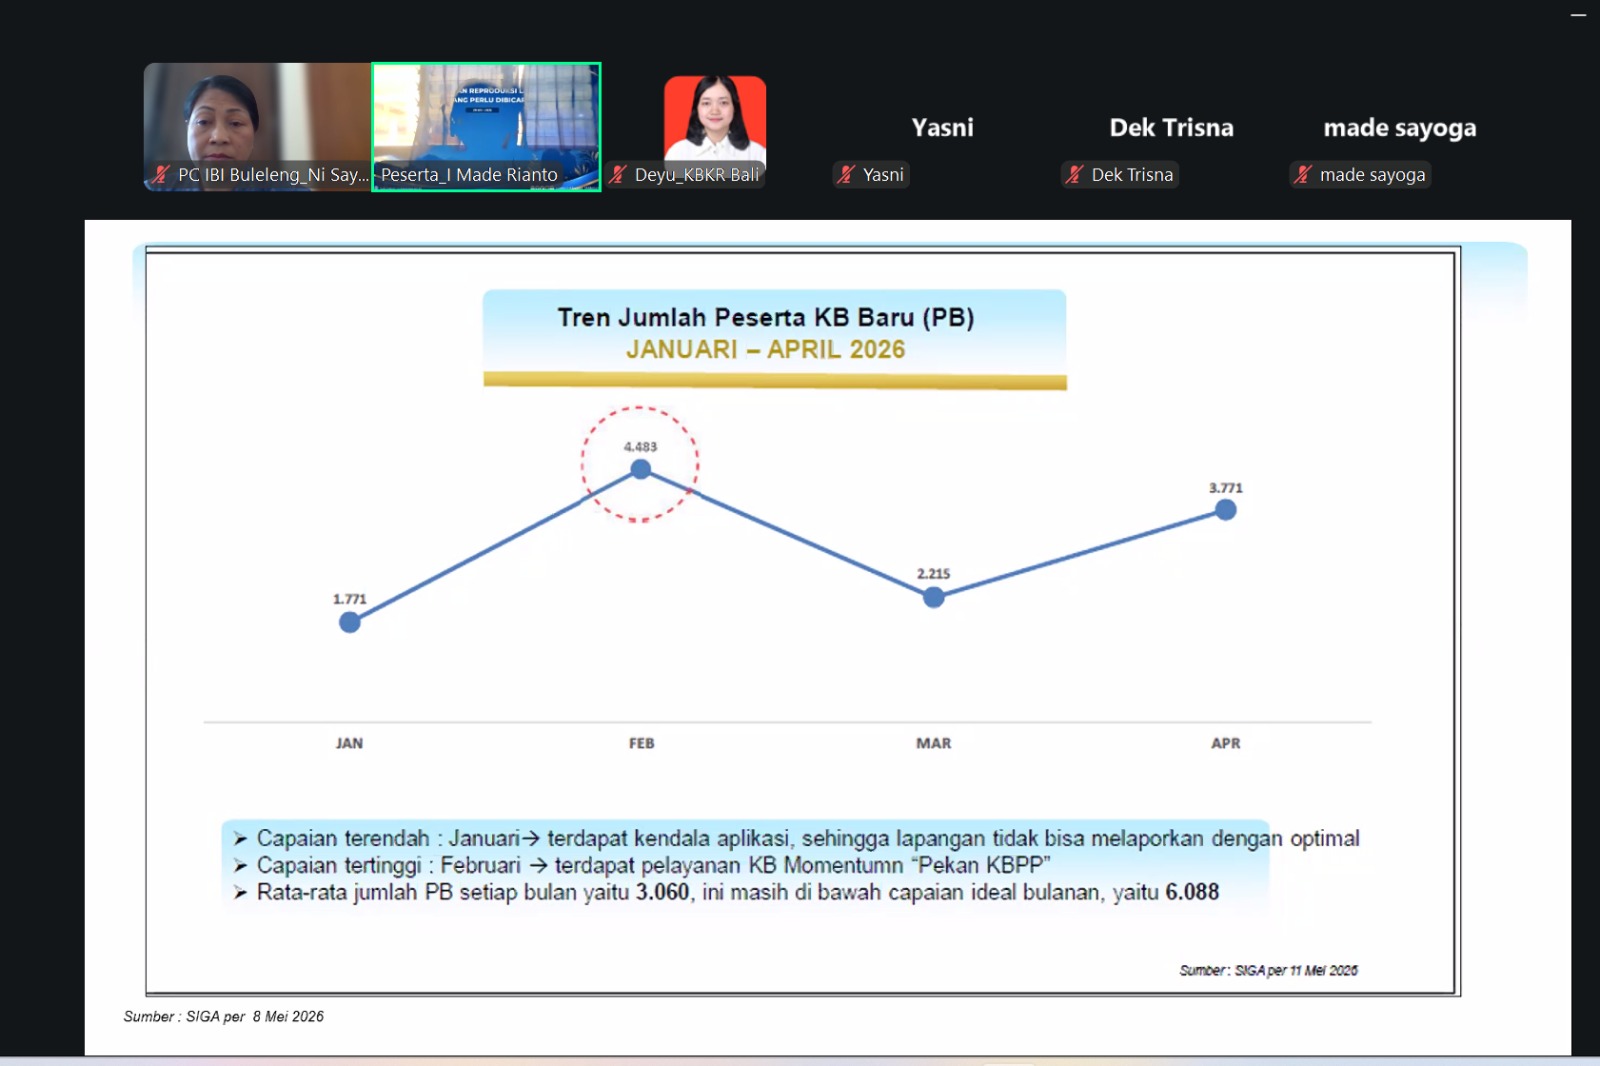Click muted microphone icon beside made sayoga label

[x=1302, y=174]
